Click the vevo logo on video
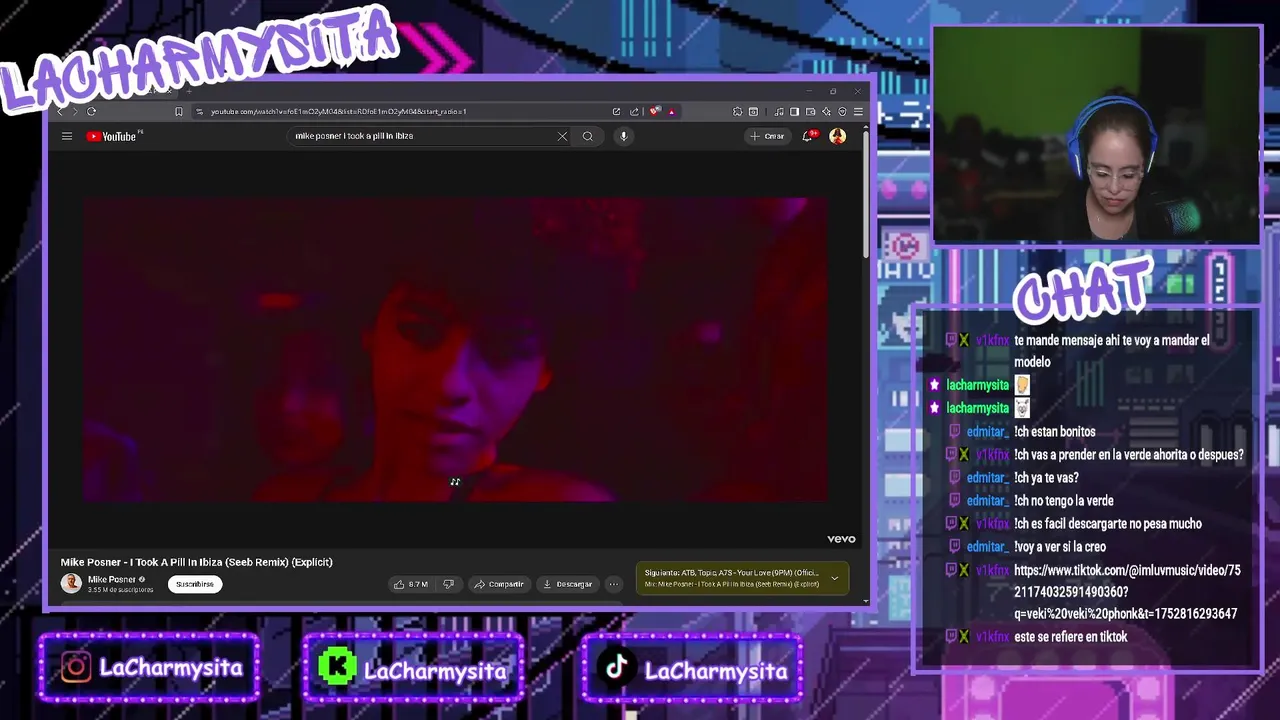Screen dimensions: 1280x720 pos(841,539)
